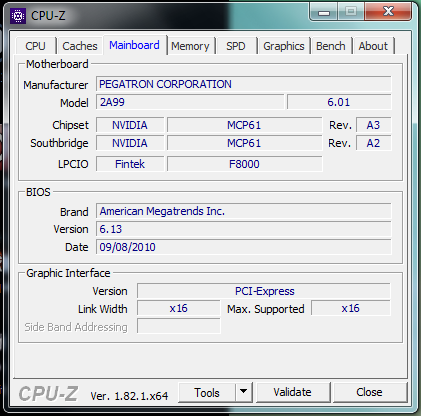This screenshot has height=416, width=421.
Task: Click the Chipset MCP61 value
Action: [245, 125]
